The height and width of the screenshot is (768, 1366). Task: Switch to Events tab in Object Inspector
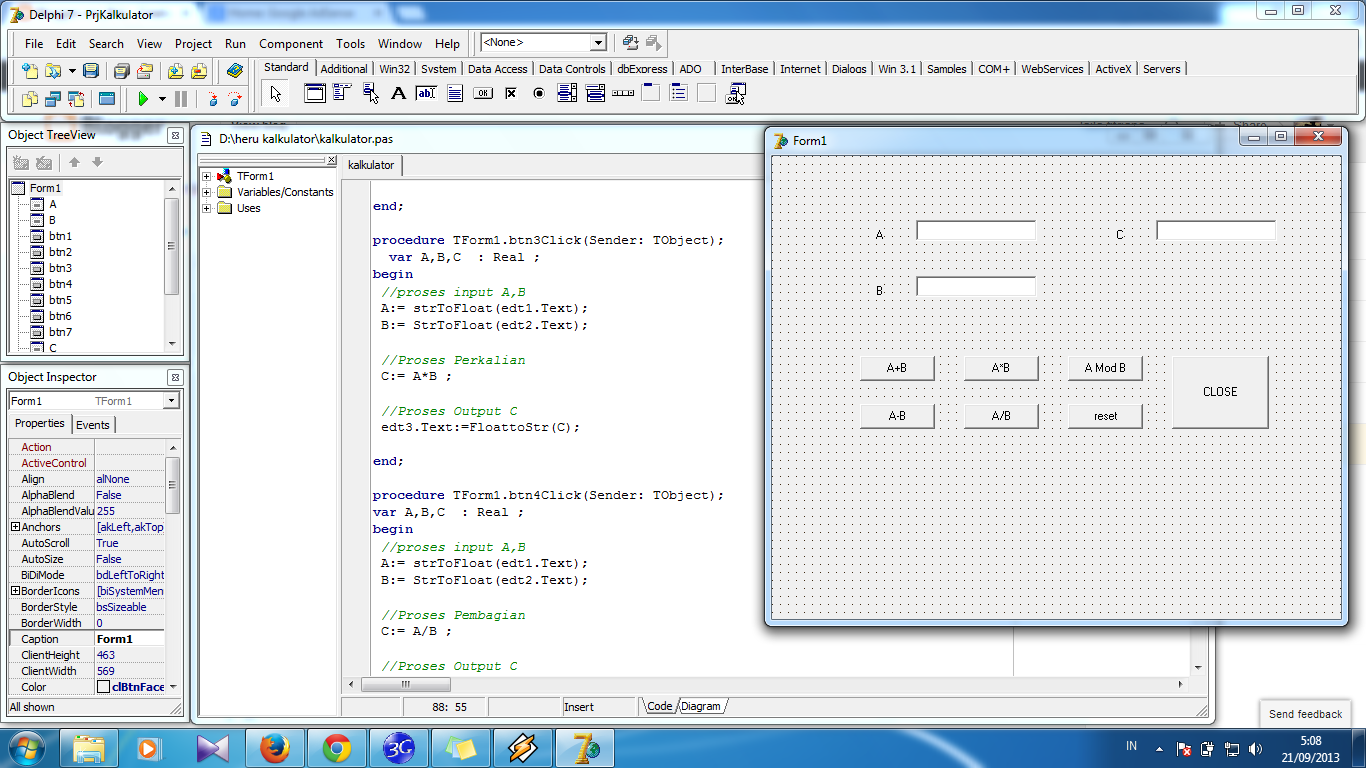93,425
